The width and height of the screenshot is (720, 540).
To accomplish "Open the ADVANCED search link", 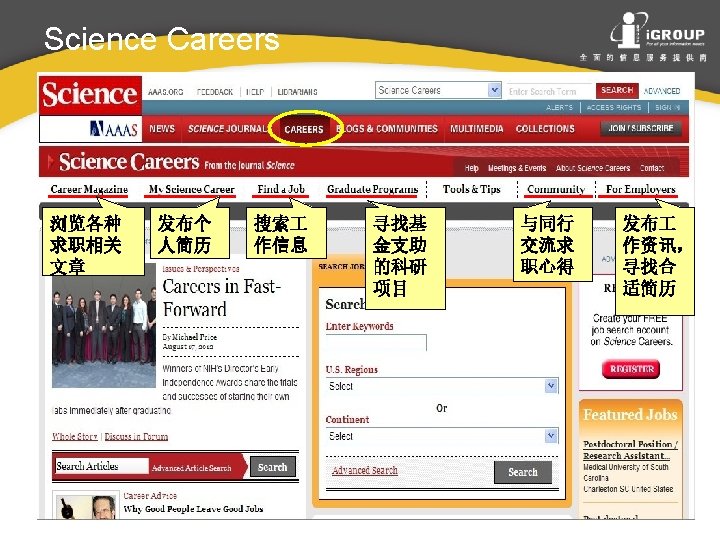I will [662, 91].
